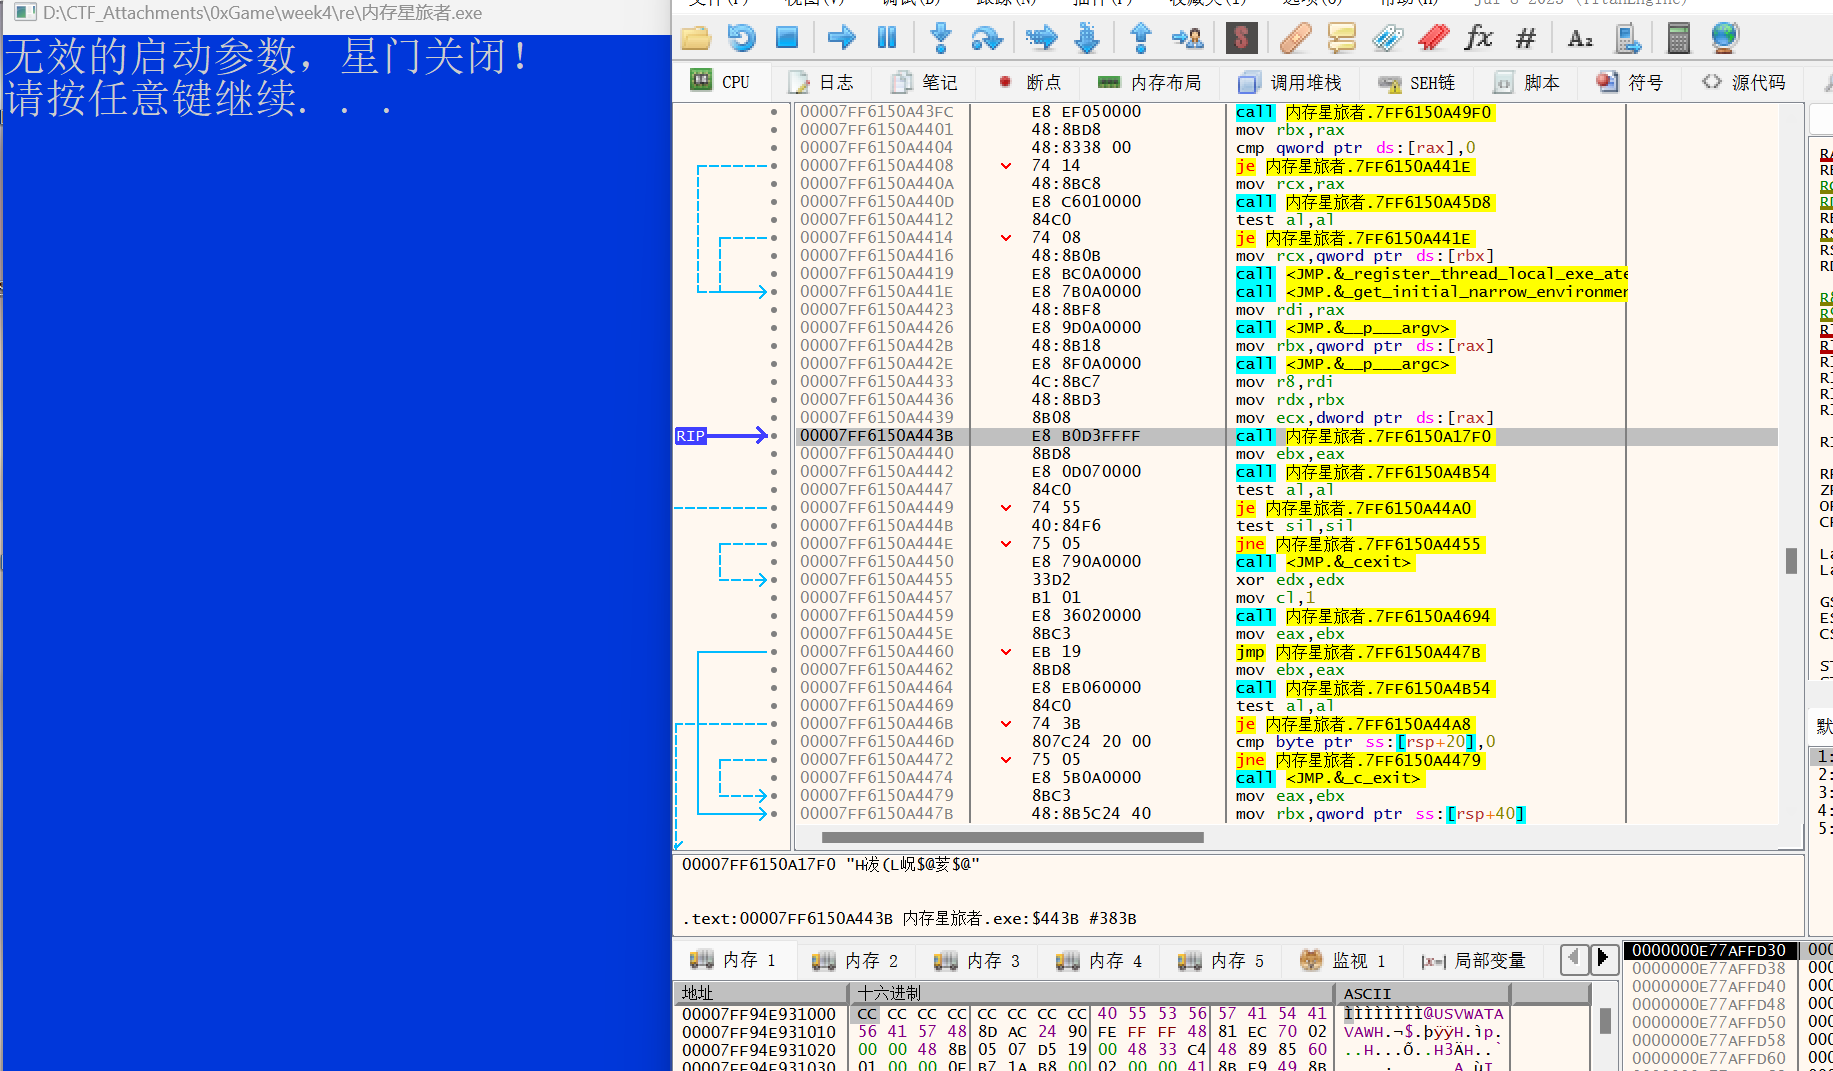
Task: Open the calculator tool
Action: coord(1678,39)
